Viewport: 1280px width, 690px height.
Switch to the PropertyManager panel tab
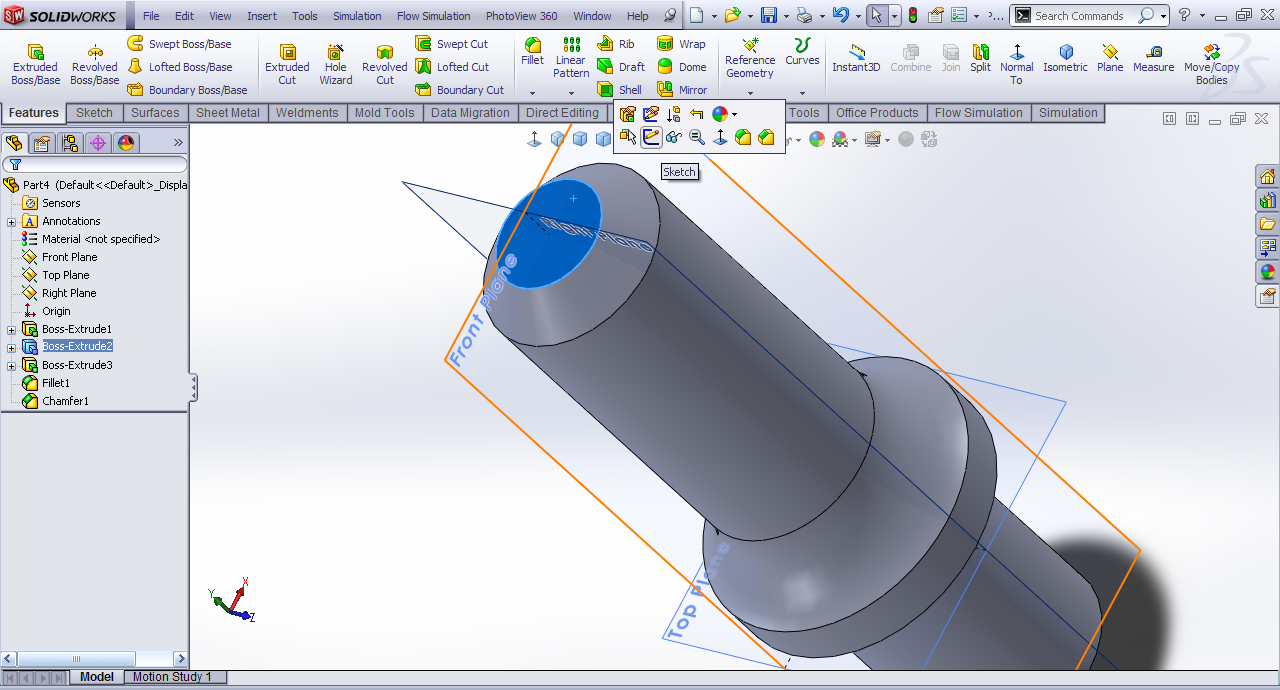(x=42, y=143)
